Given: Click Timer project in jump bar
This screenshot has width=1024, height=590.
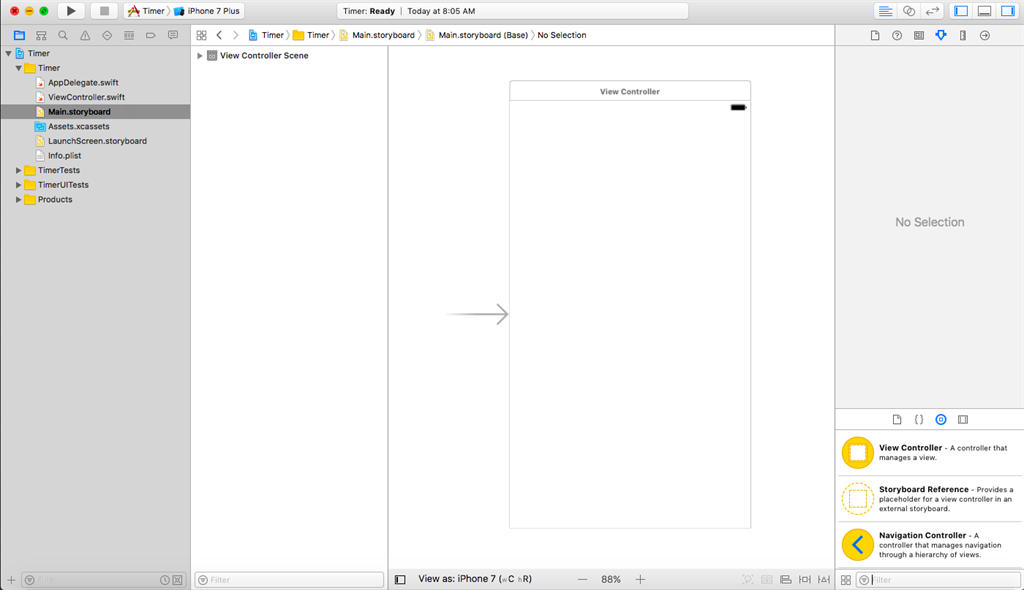Looking at the screenshot, I should click(x=266, y=35).
